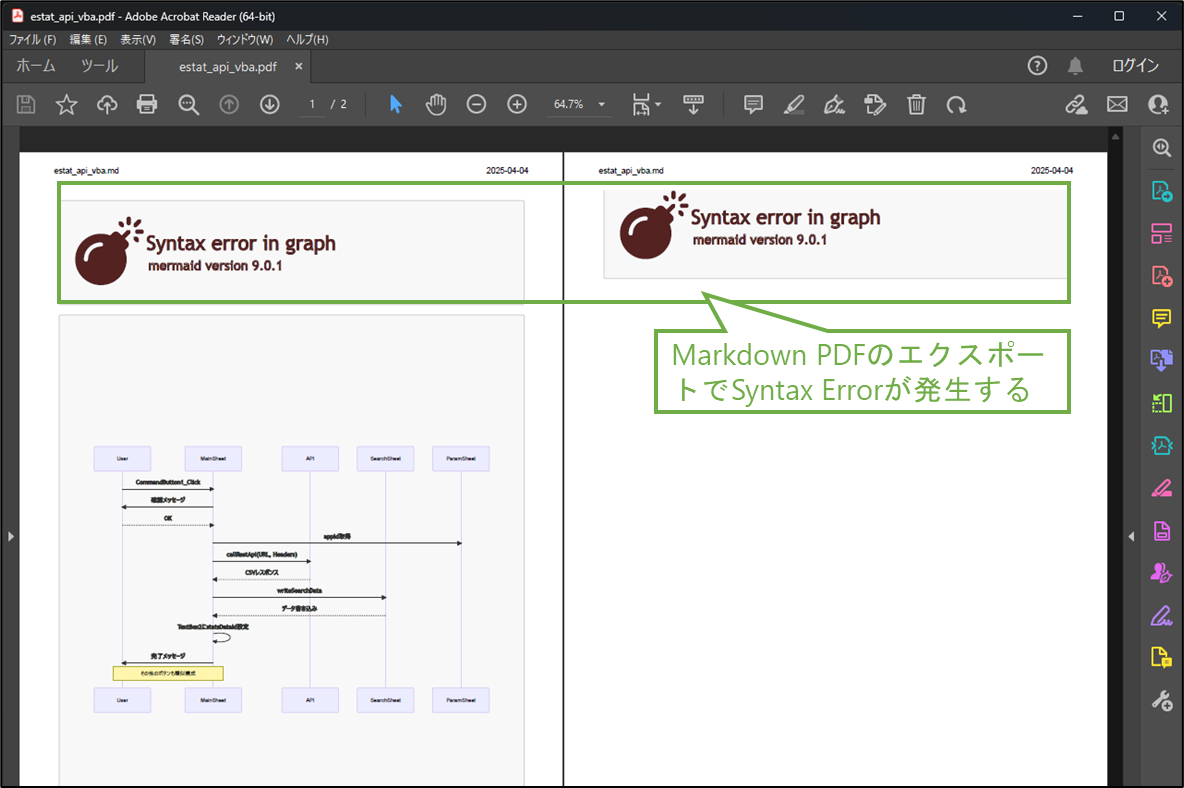
Task: Zoom out with the minus icon
Action: tap(476, 104)
